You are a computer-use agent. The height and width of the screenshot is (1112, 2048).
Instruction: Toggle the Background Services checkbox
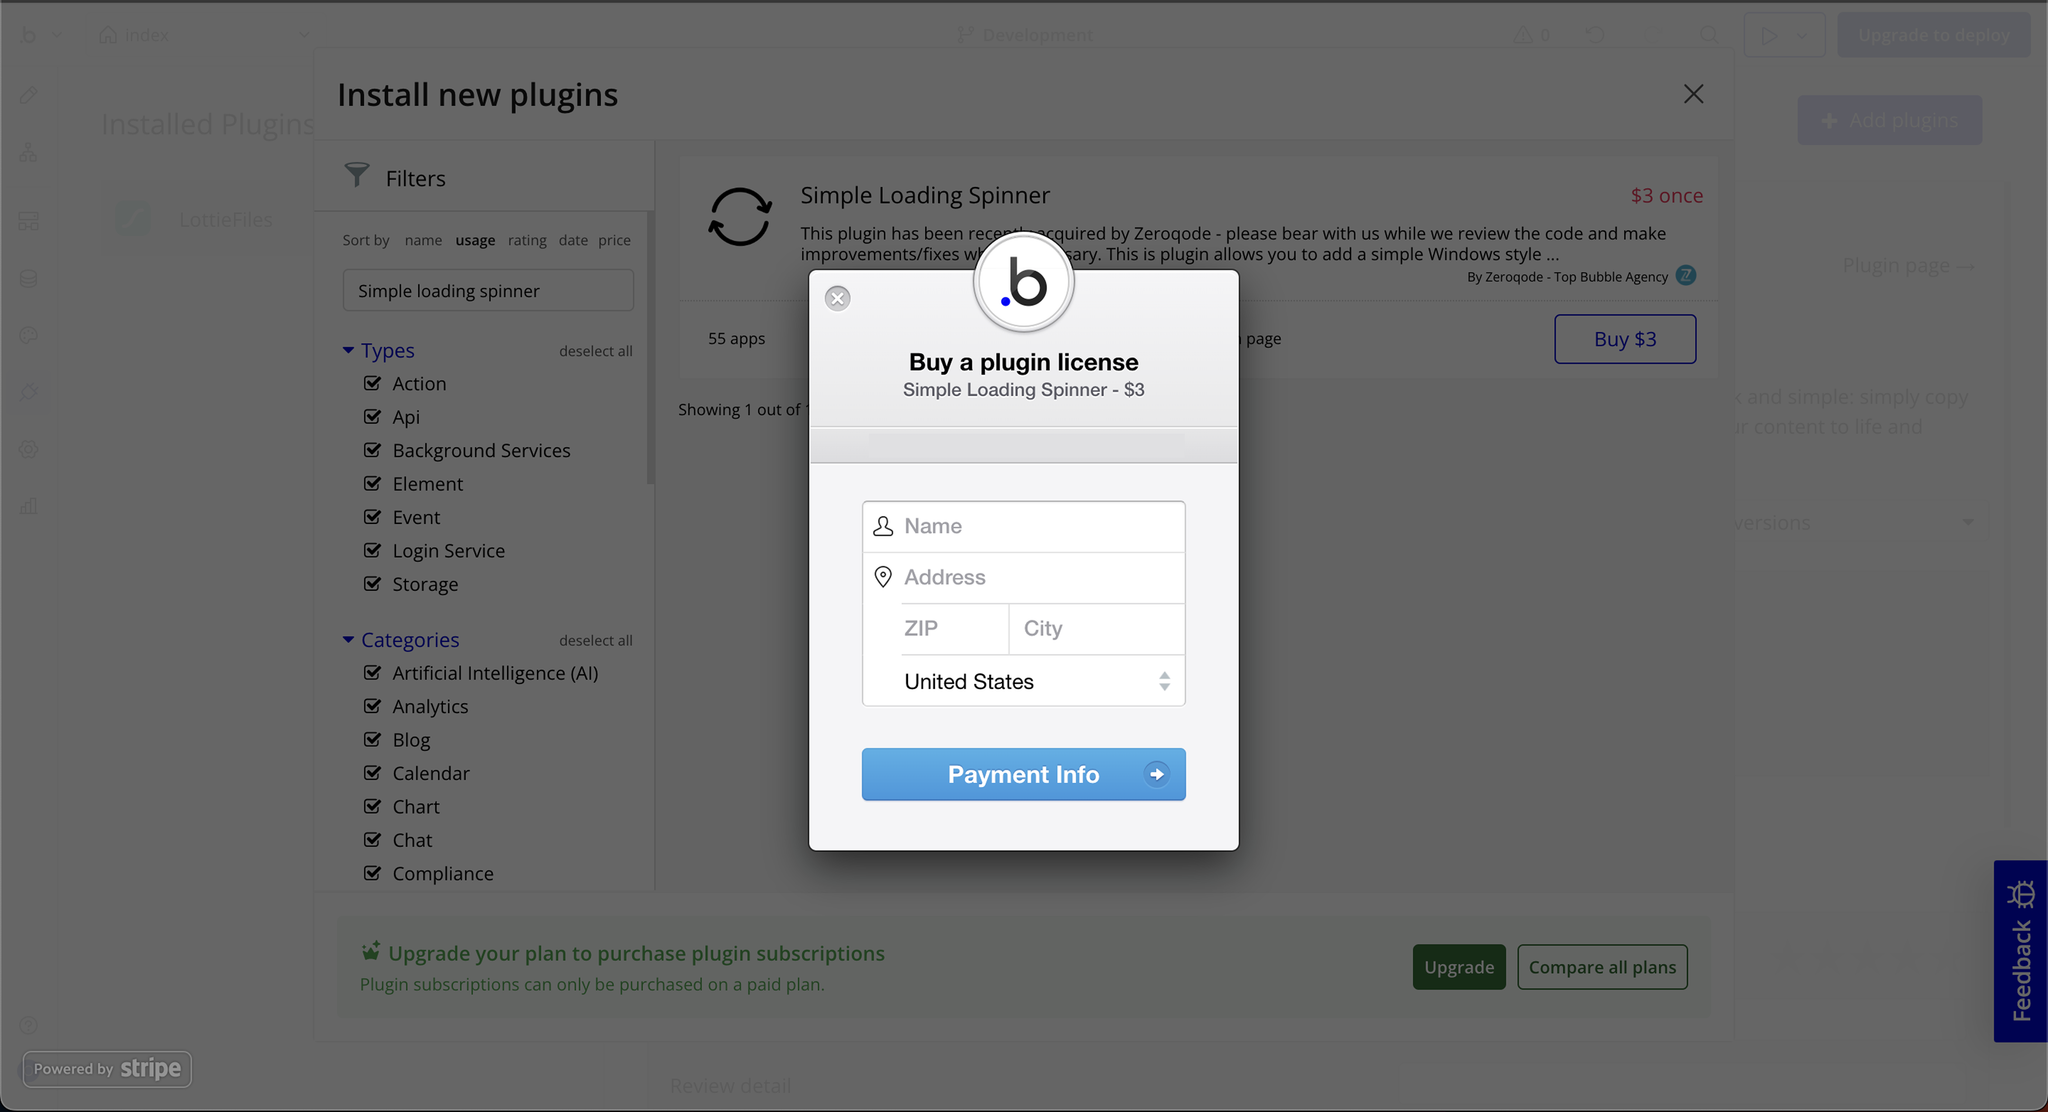(373, 450)
